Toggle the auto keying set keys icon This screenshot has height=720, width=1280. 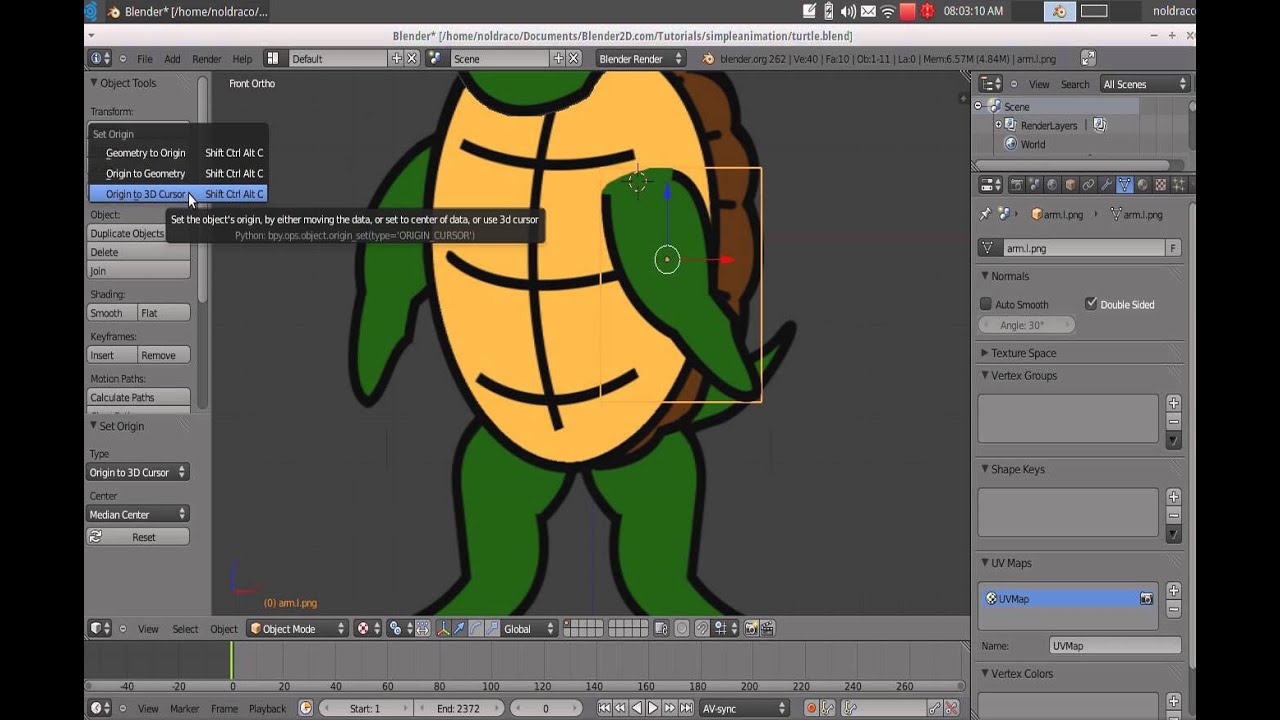(828, 708)
